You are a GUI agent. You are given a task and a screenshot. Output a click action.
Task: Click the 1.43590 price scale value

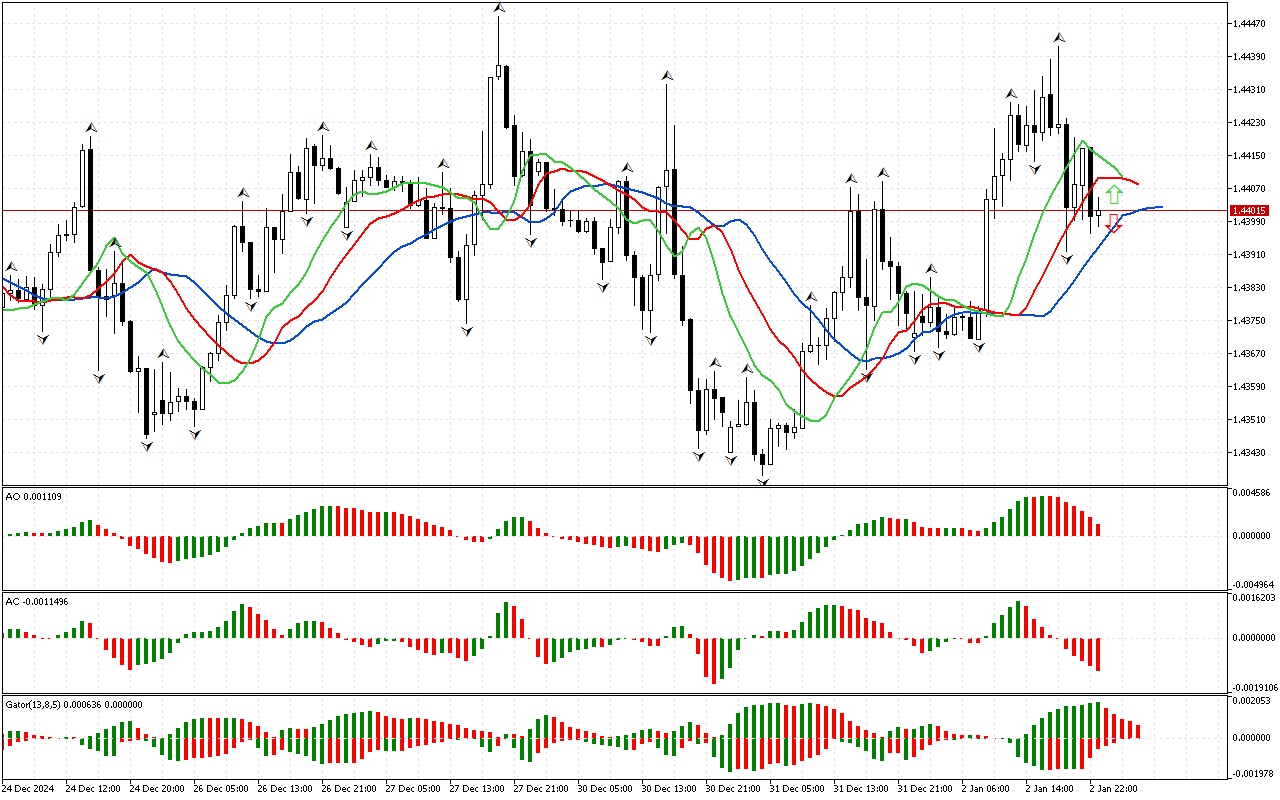1250,386
